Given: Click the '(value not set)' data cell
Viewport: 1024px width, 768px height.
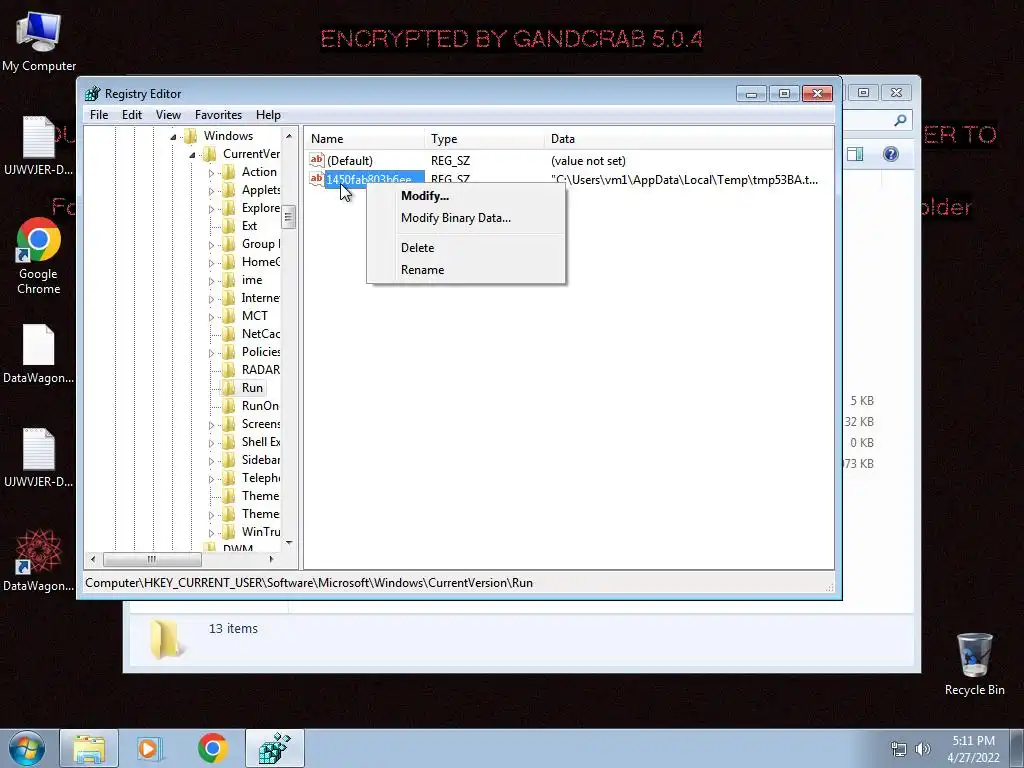Looking at the screenshot, I should pos(588,161).
